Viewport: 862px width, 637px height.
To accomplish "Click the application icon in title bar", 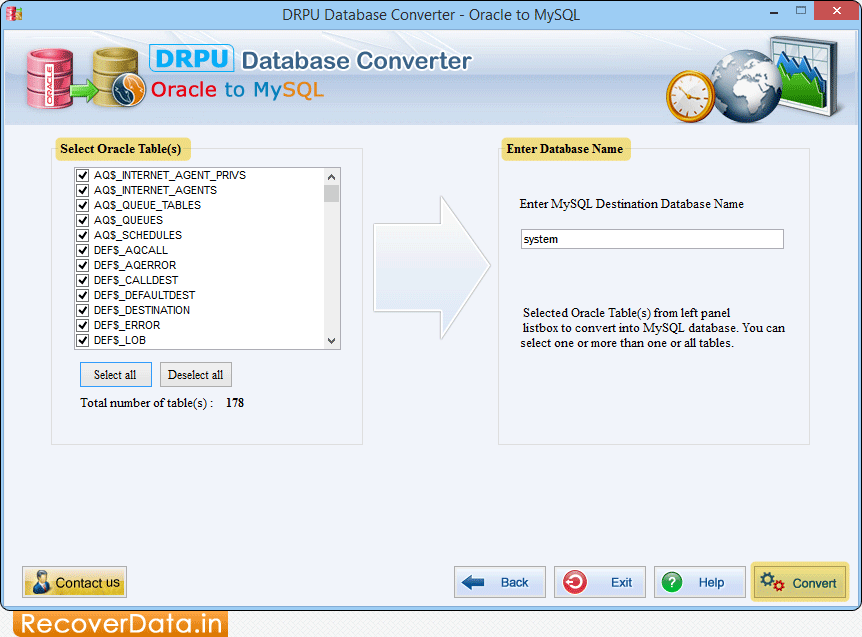I will coord(14,14).
